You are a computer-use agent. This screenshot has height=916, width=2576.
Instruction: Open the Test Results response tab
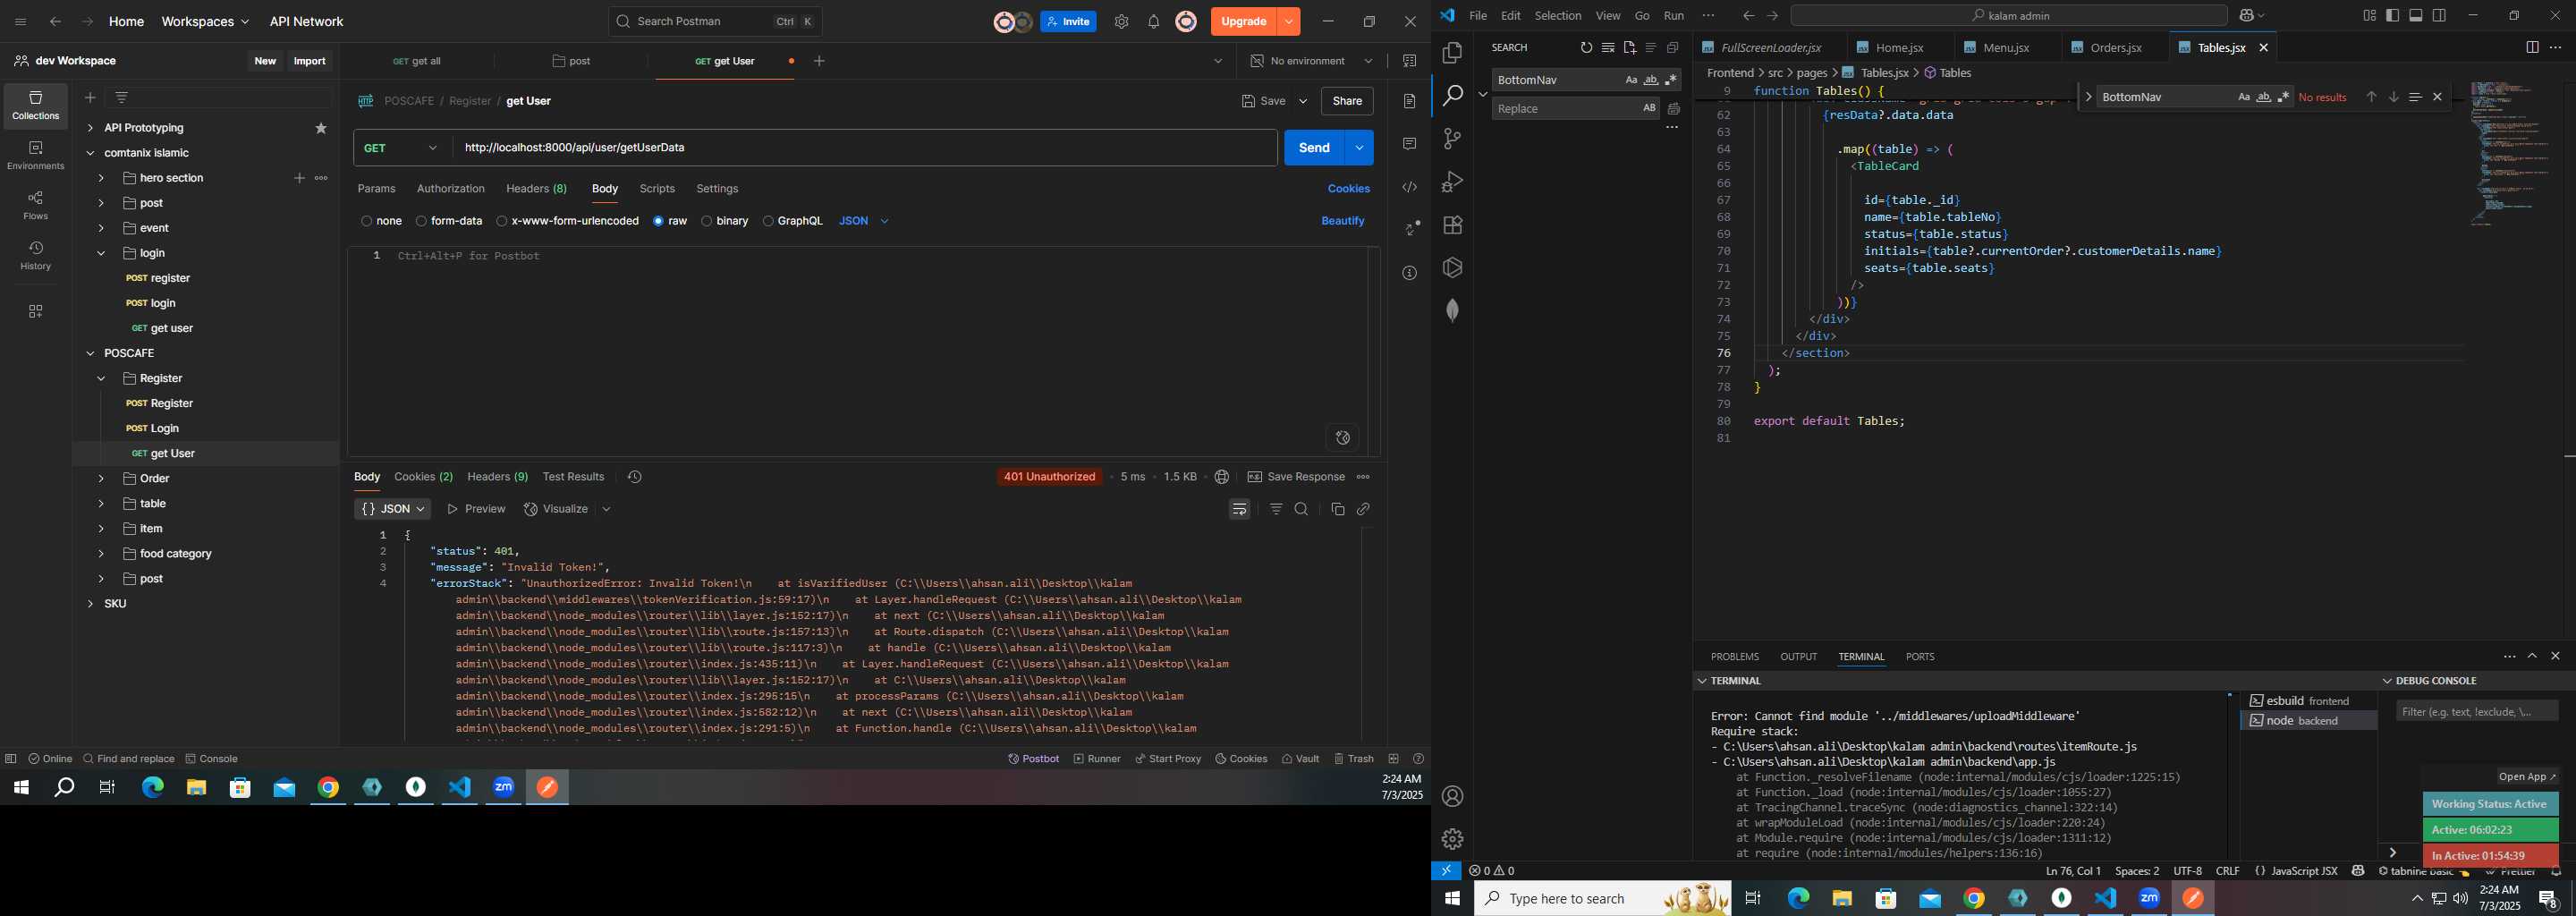point(573,477)
